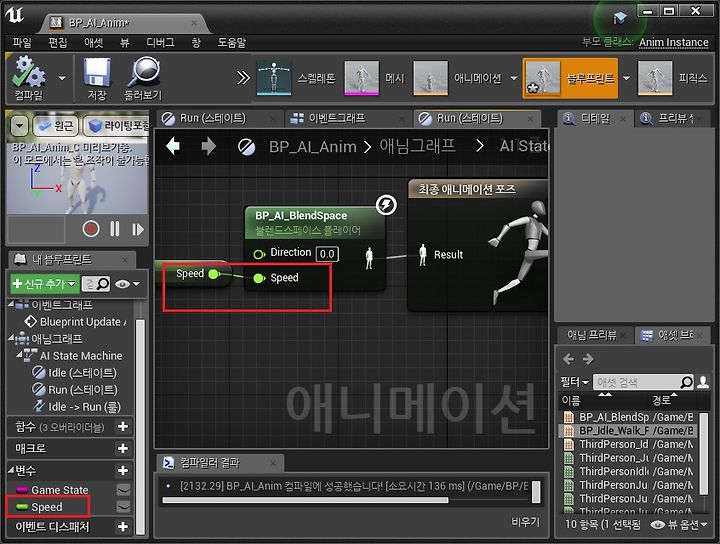Image resolution: width=720 pixels, height=544 pixels.
Task: Click BP_AI_Anim in the graph breadcrumb
Action: click(x=313, y=146)
